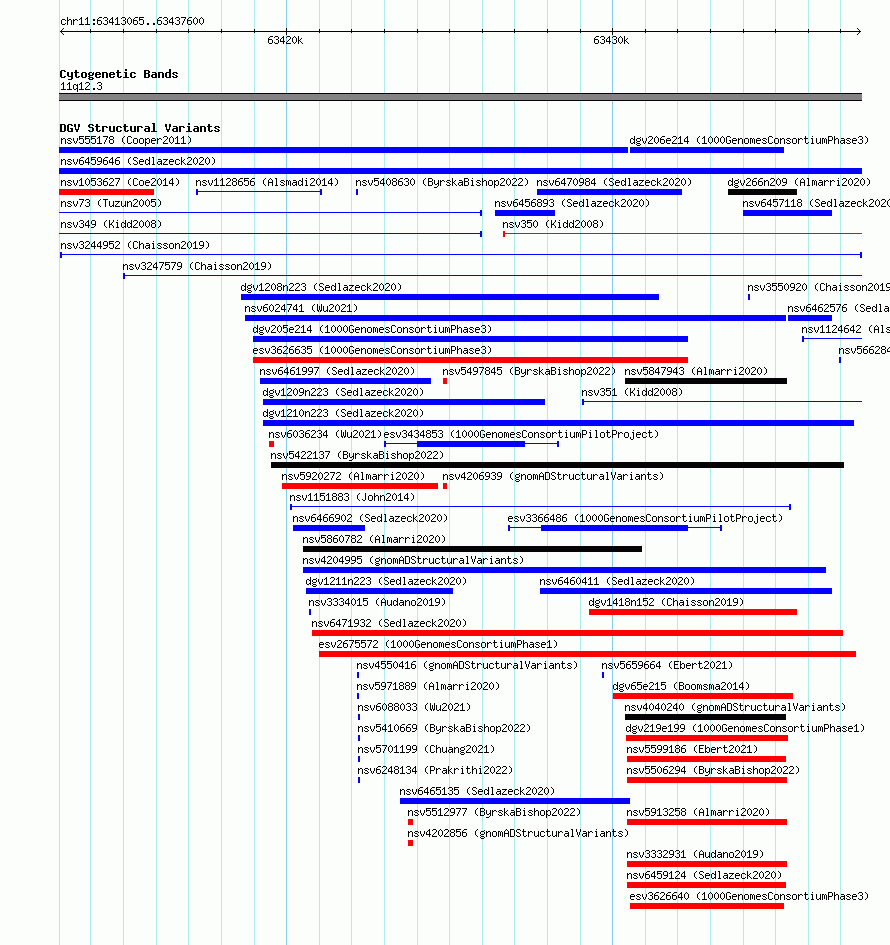Click esv3626635 variant label
890x945 pixels.
[x=372, y=351]
